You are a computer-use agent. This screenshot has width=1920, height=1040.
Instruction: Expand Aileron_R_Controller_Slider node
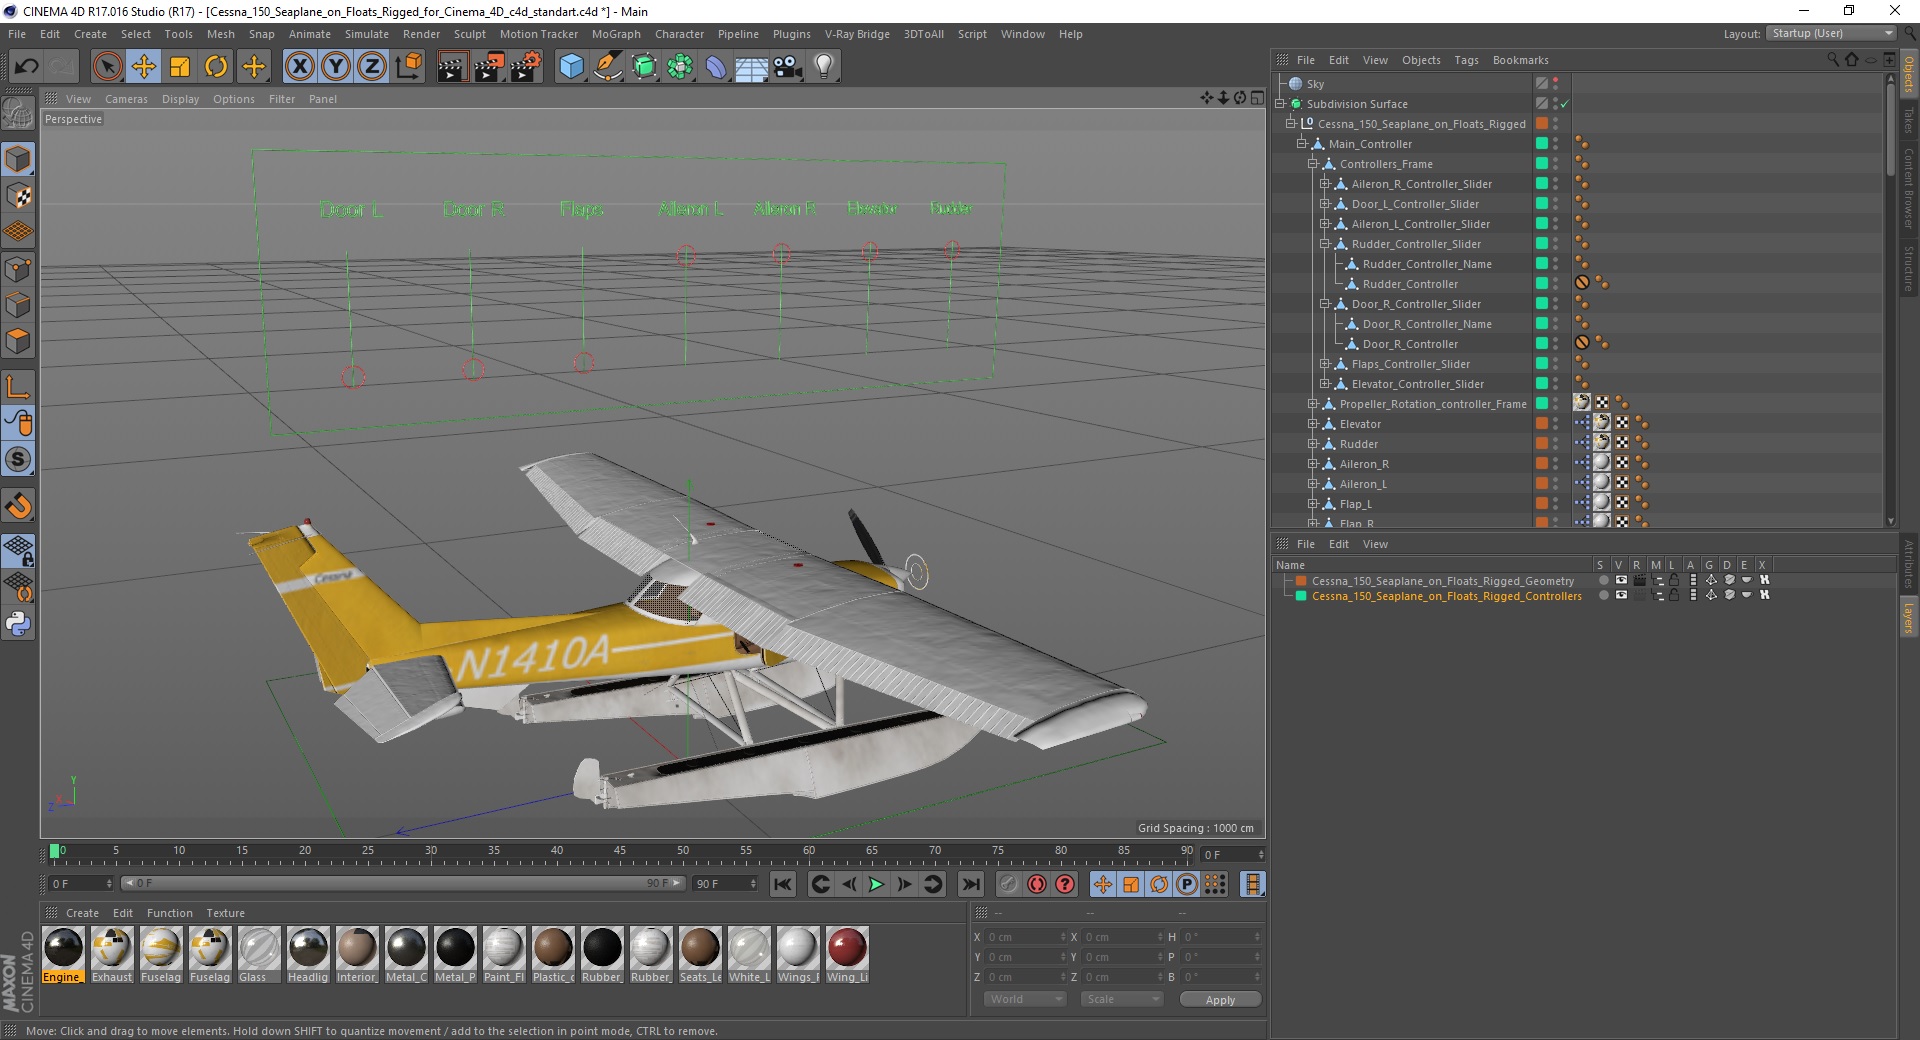(x=1324, y=183)
